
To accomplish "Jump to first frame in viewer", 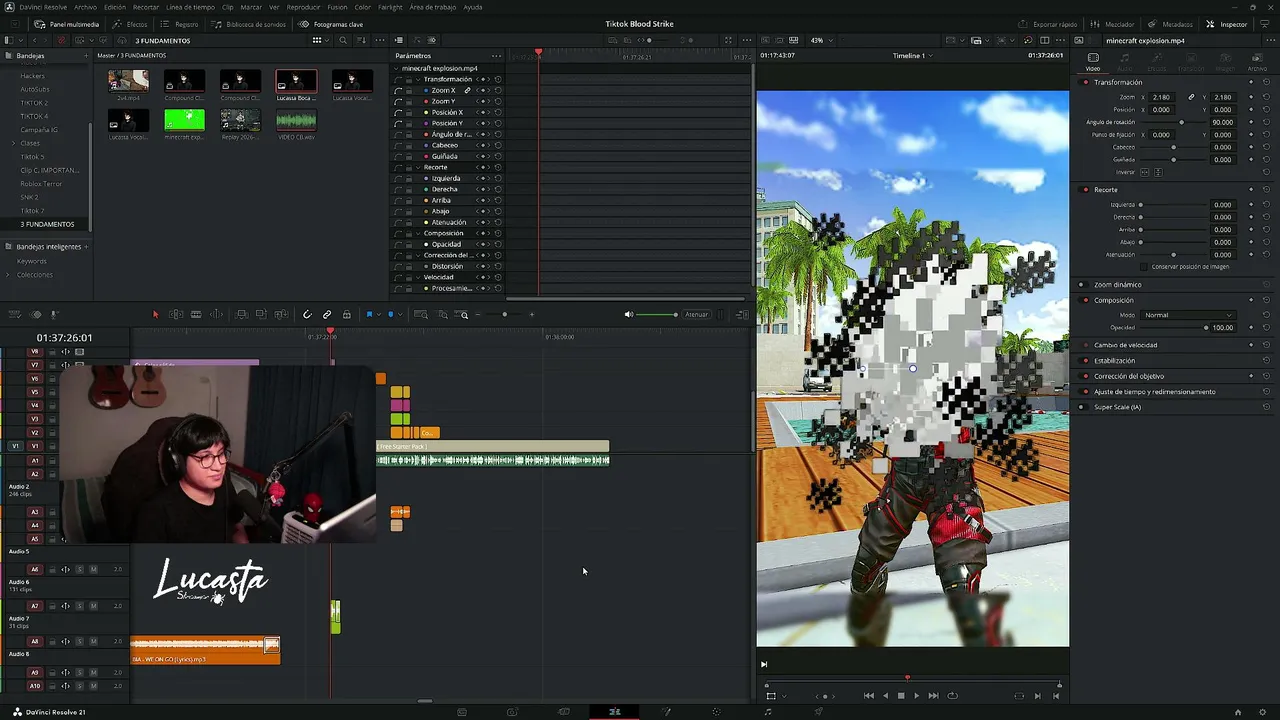I will [868, 696].
